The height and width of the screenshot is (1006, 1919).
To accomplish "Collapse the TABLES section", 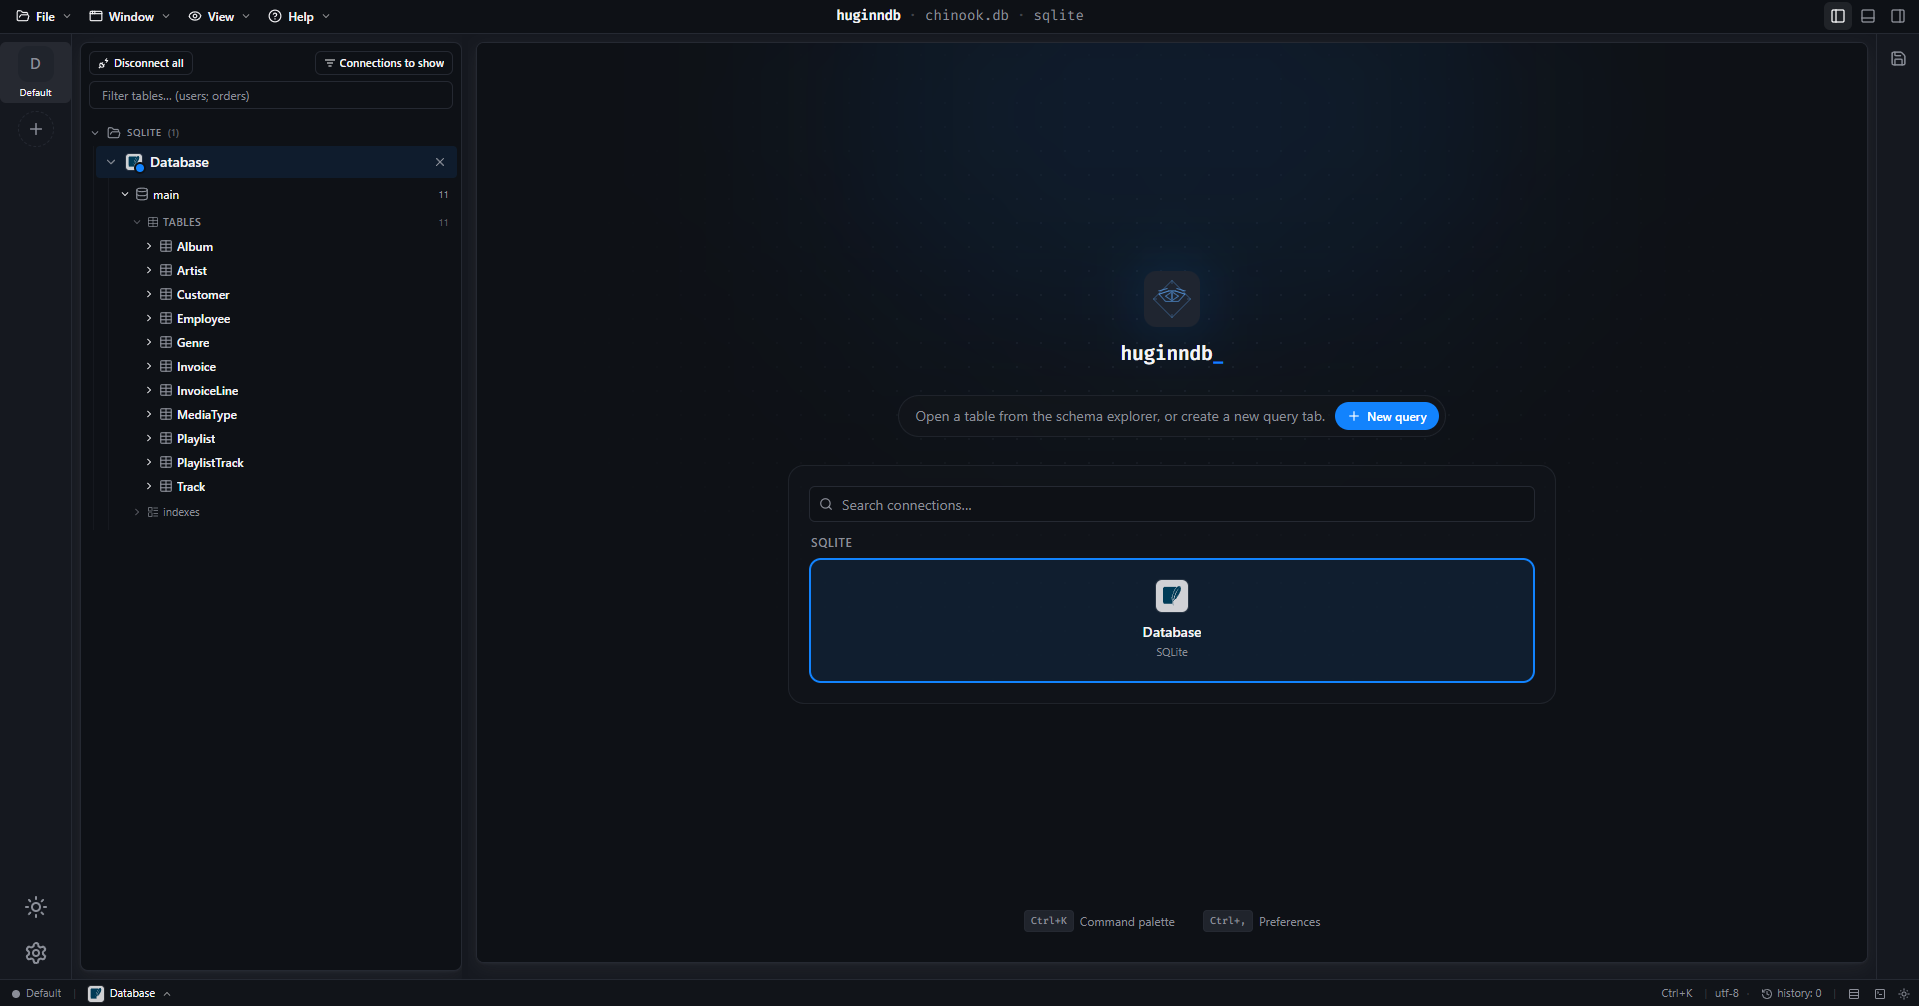I will click(x=137, y=222).
